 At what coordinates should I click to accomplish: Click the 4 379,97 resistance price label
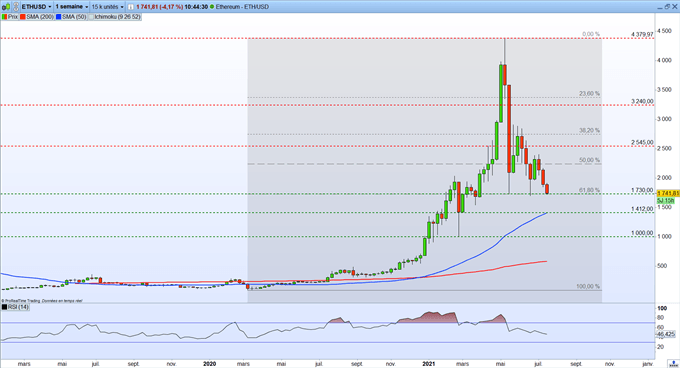tap(642, 34)
